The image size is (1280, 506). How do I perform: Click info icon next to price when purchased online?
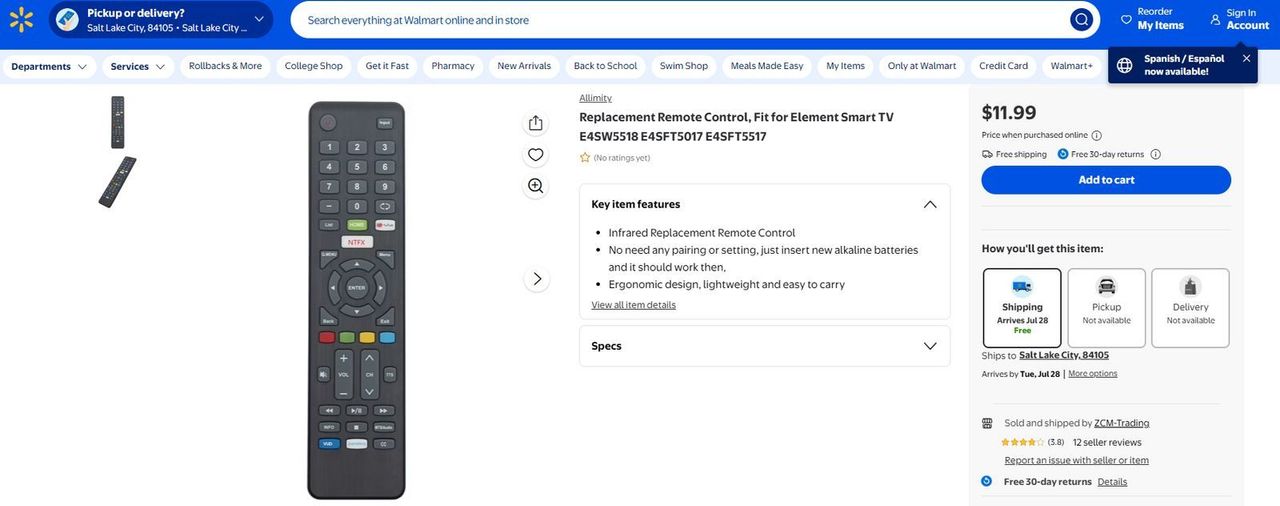coord(1097,135)
